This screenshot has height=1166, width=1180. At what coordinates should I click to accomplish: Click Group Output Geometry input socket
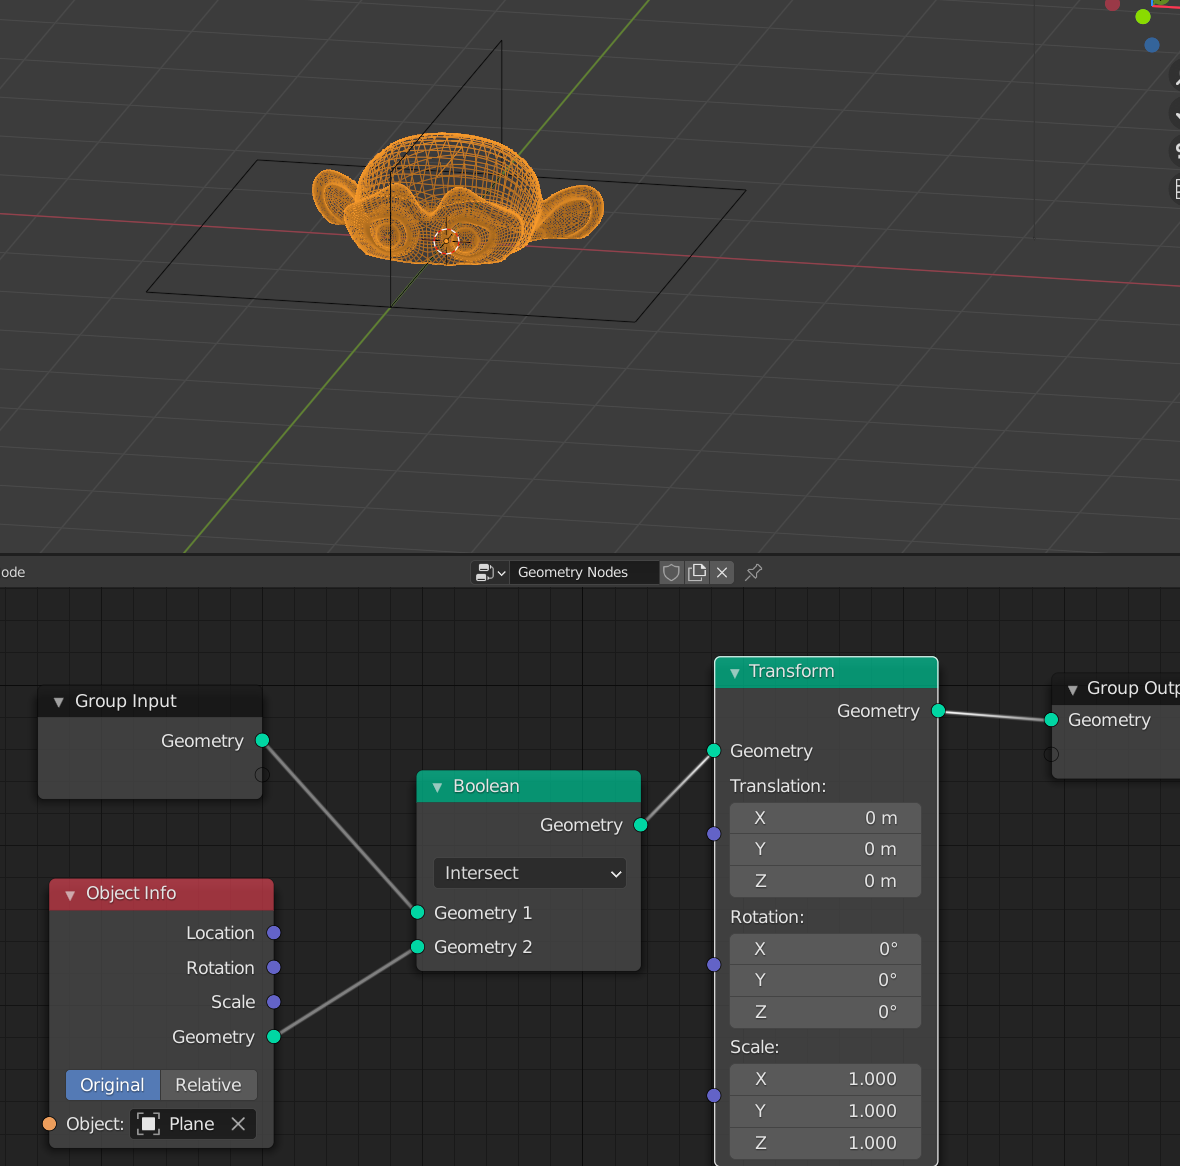pos(1051,720)
